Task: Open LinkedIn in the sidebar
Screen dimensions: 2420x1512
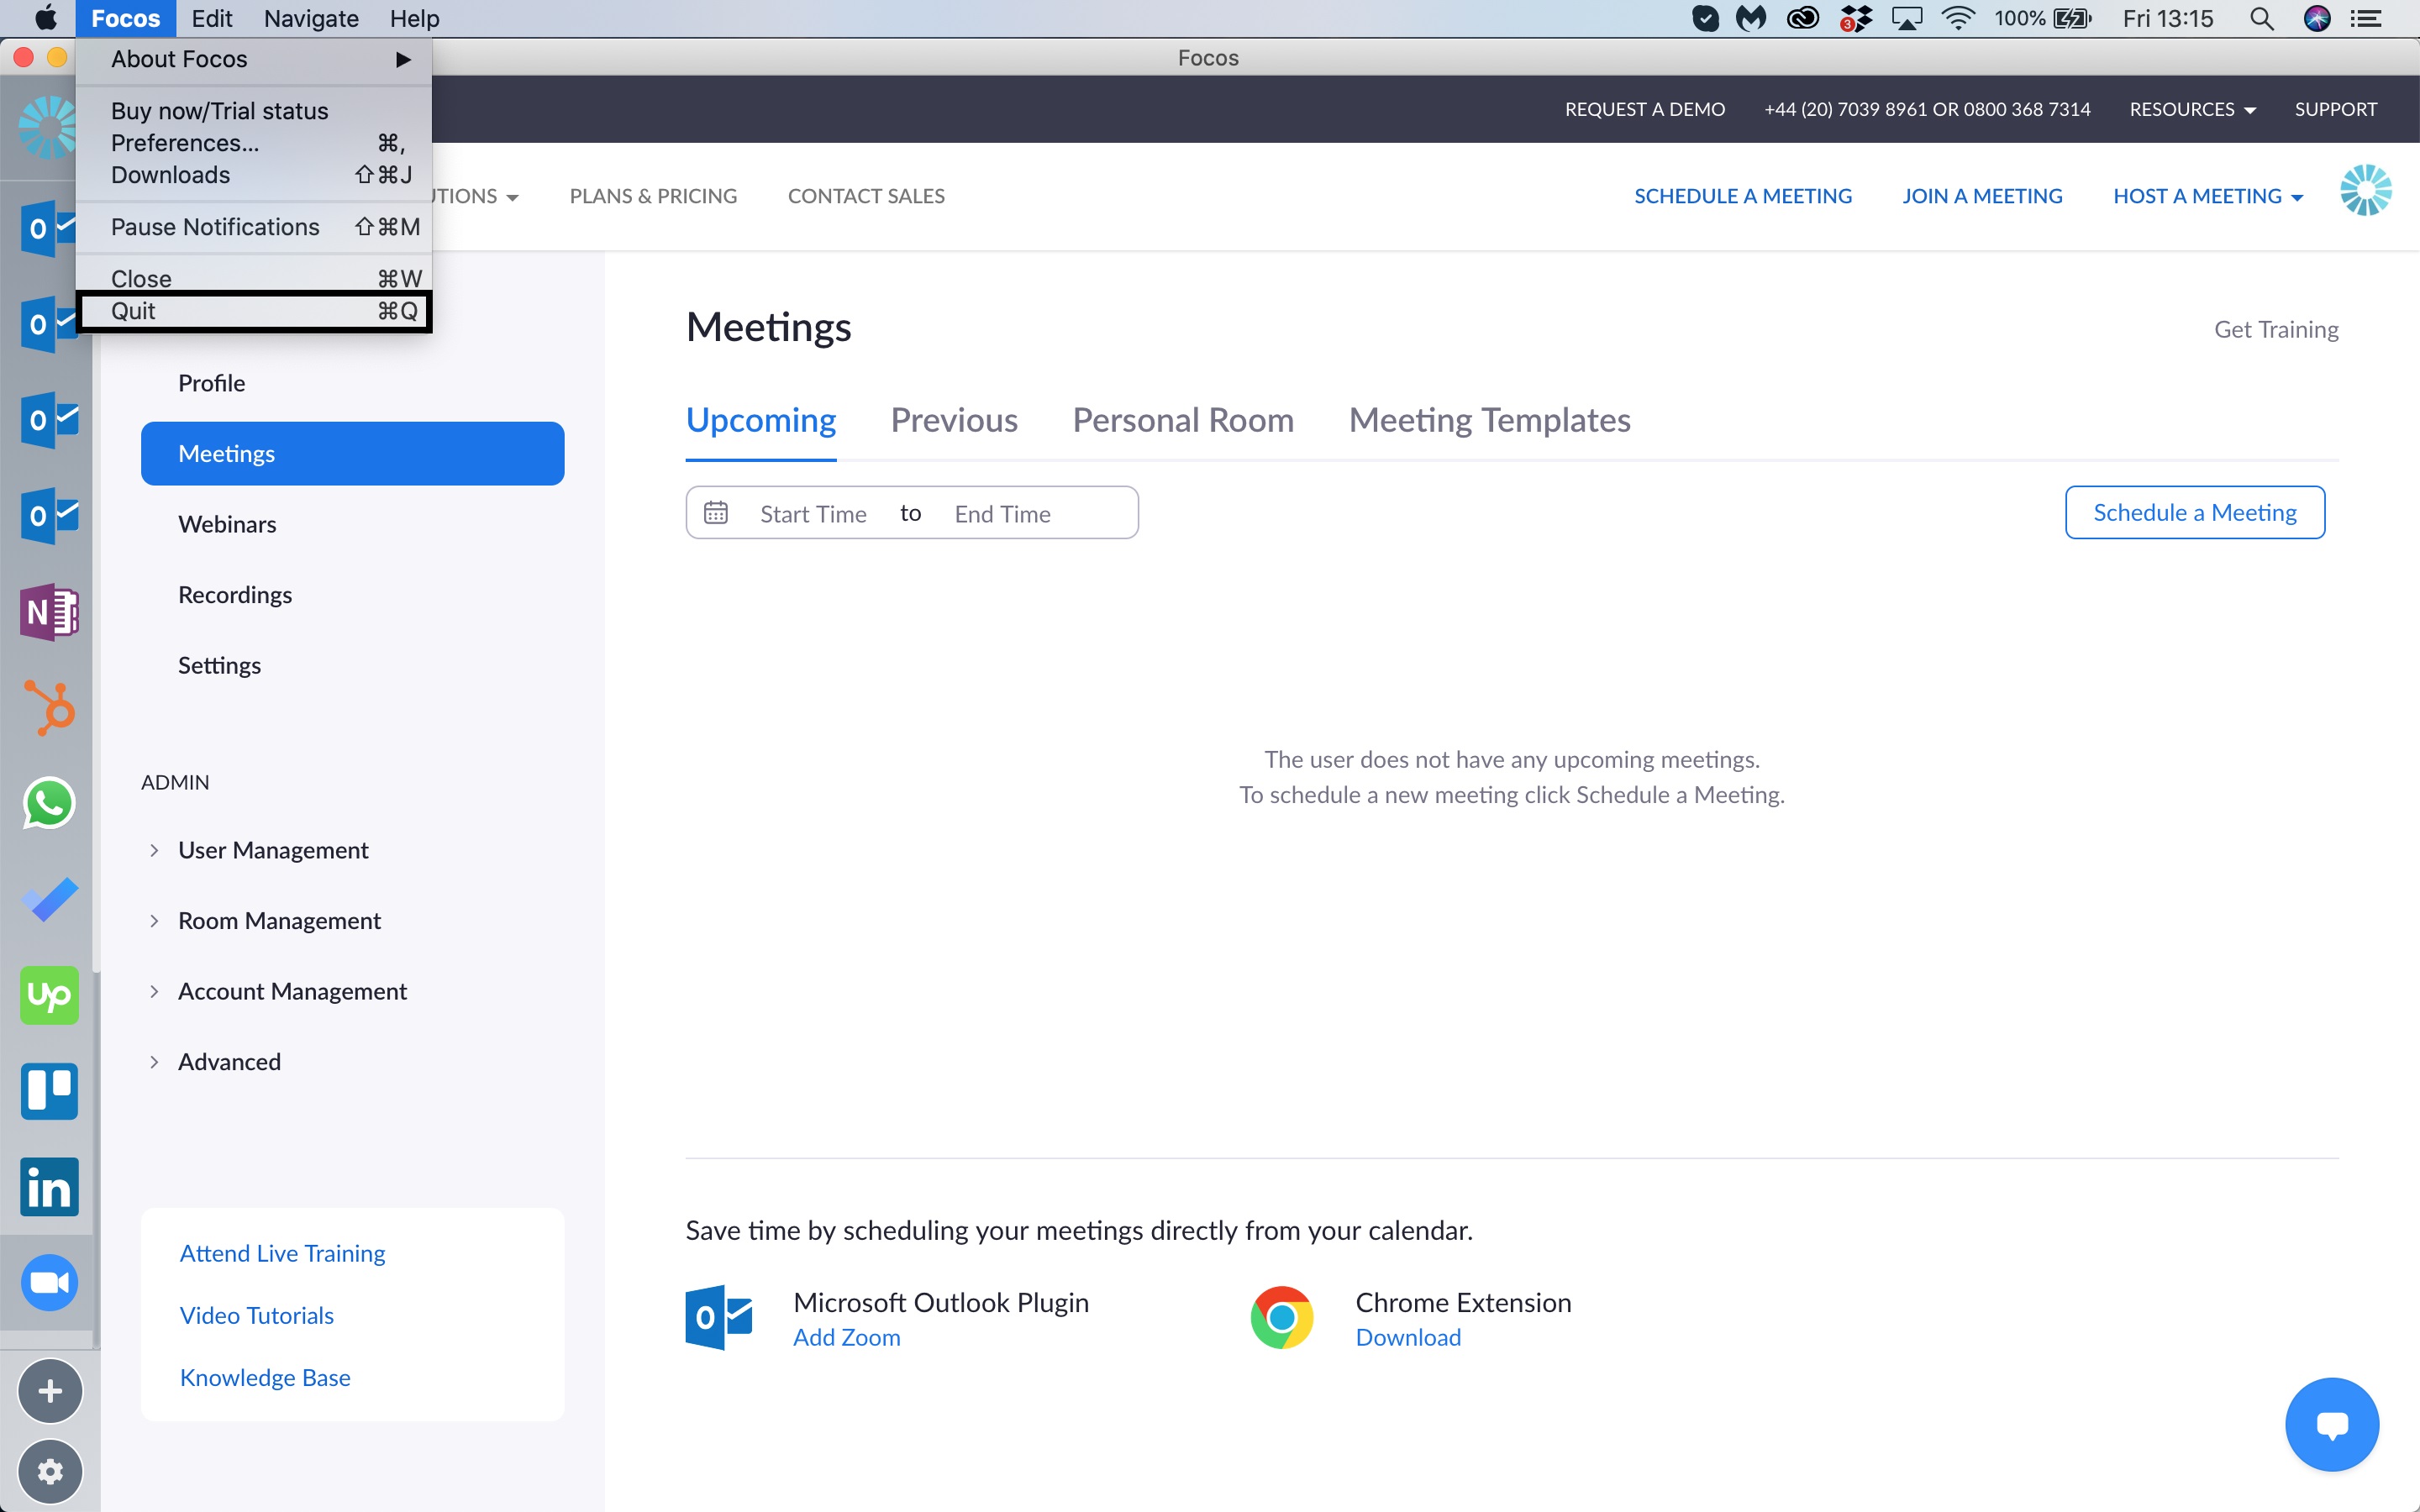Action: (49, 1187)
